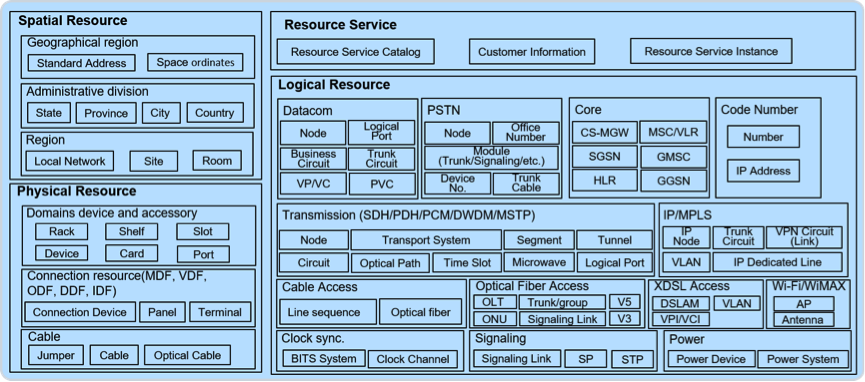Choose the Microwave box in Transmission
This screenshot has height=382, width=865.
539,262
